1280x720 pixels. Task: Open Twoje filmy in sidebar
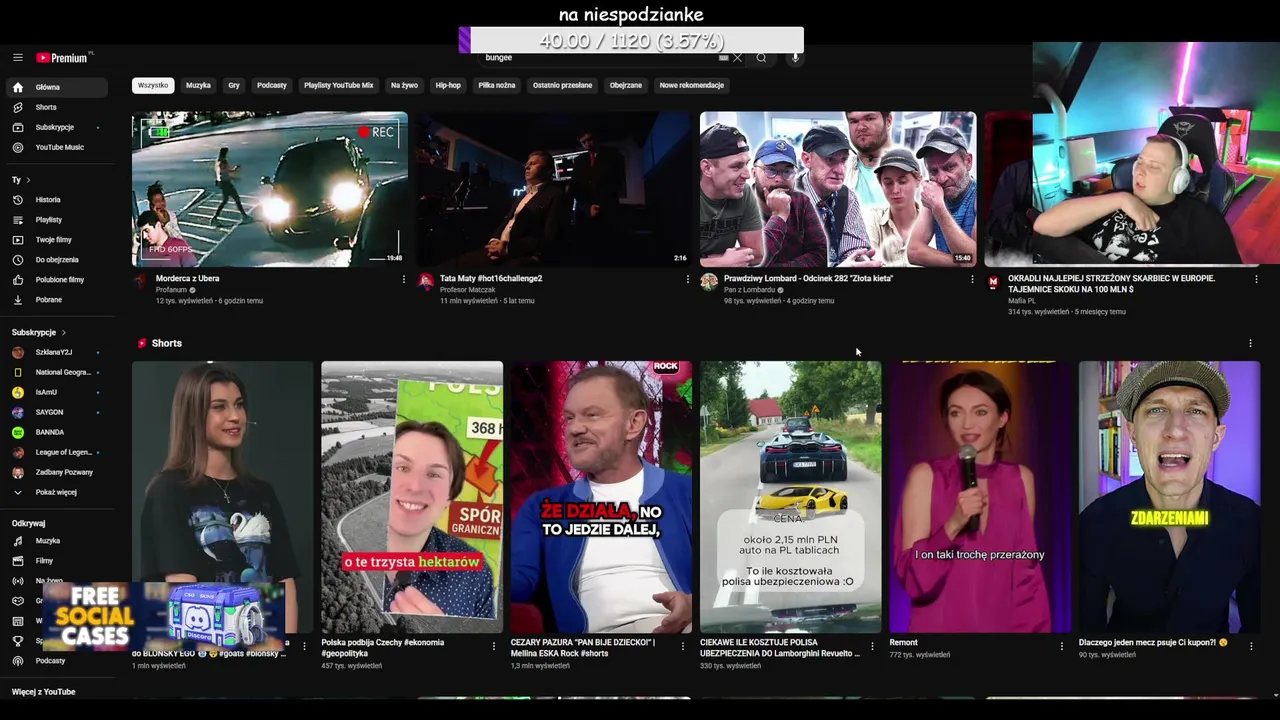[x=56, y=240]
